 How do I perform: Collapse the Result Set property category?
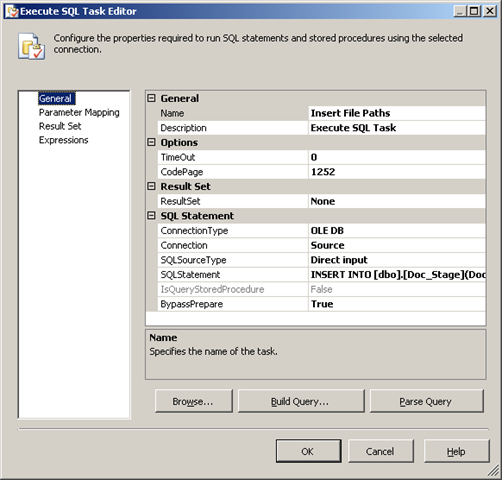coord(151,186)
